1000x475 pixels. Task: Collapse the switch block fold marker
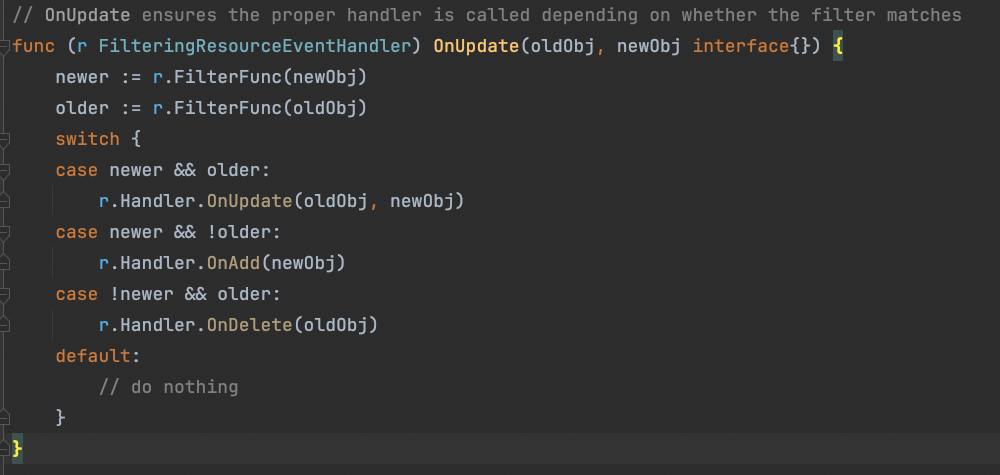(x=4, y=140)
